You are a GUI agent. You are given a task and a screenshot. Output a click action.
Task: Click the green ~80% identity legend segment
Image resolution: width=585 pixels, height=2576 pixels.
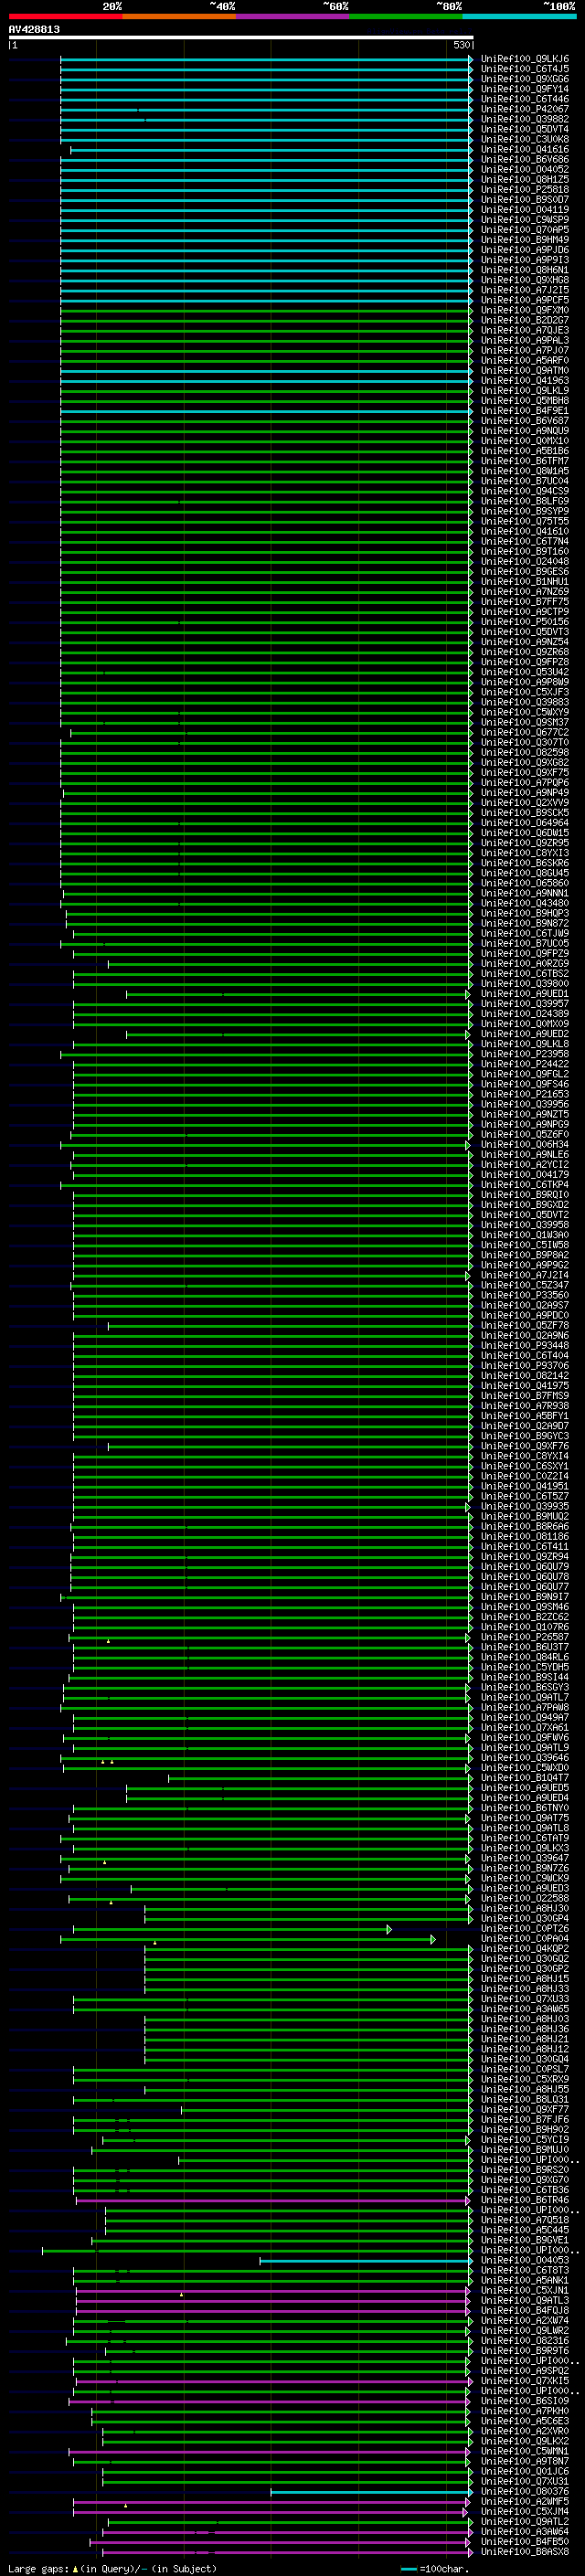[406, 16]
